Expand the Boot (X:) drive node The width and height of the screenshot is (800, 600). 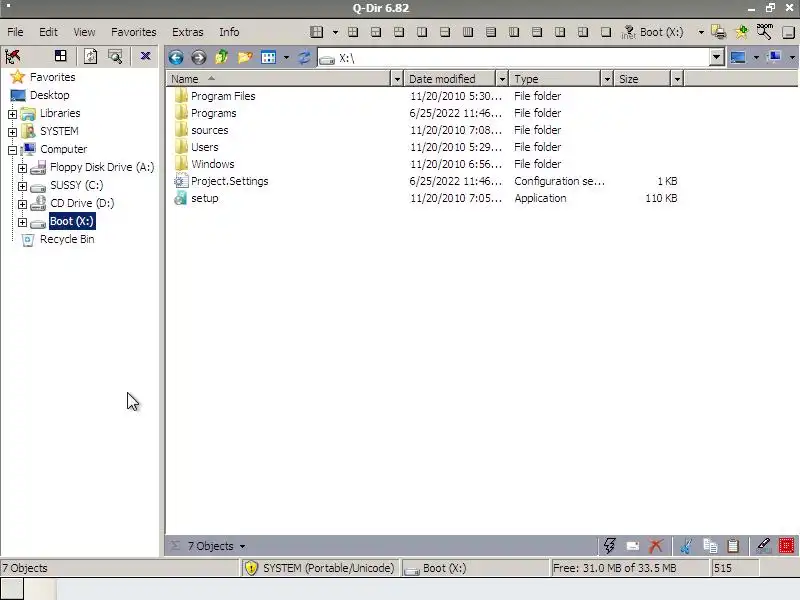click(22, 222)
